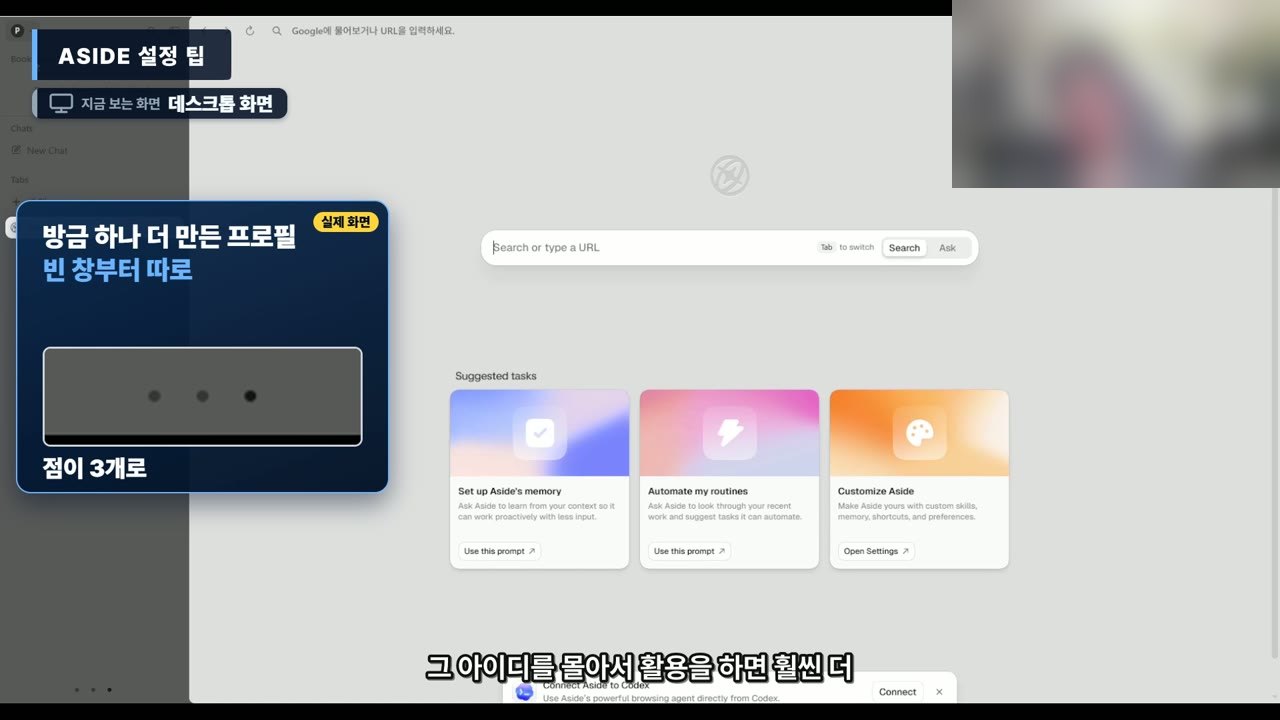Screen dimensions: 1280x720
Task: Use this prompt under Automate my routines
Action: 690,551
